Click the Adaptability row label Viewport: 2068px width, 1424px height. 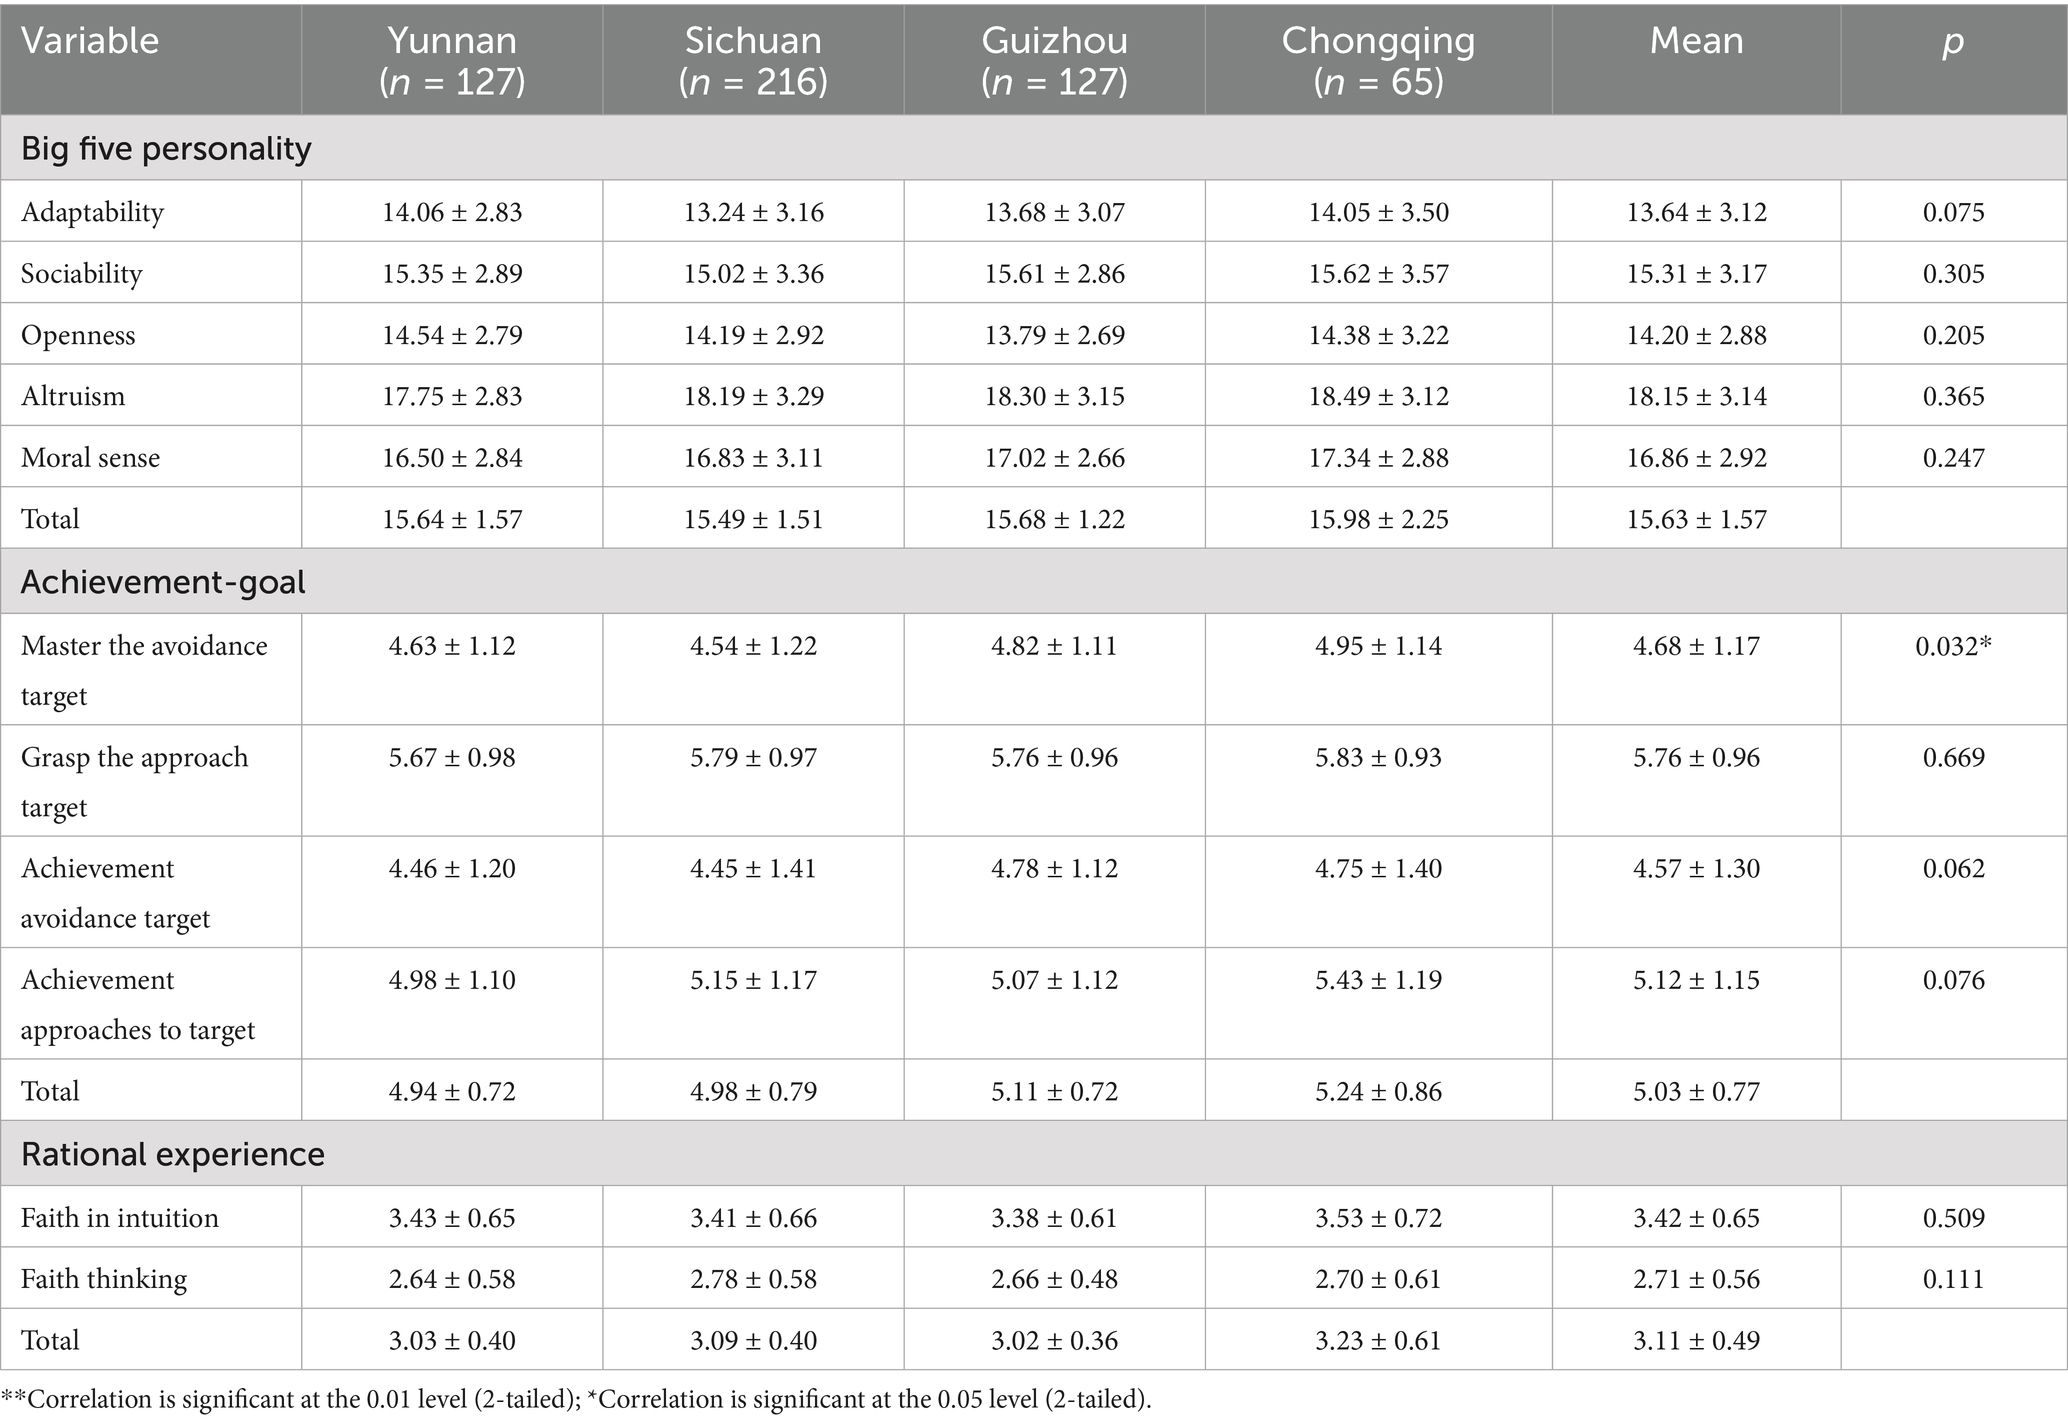pos(92,212)
